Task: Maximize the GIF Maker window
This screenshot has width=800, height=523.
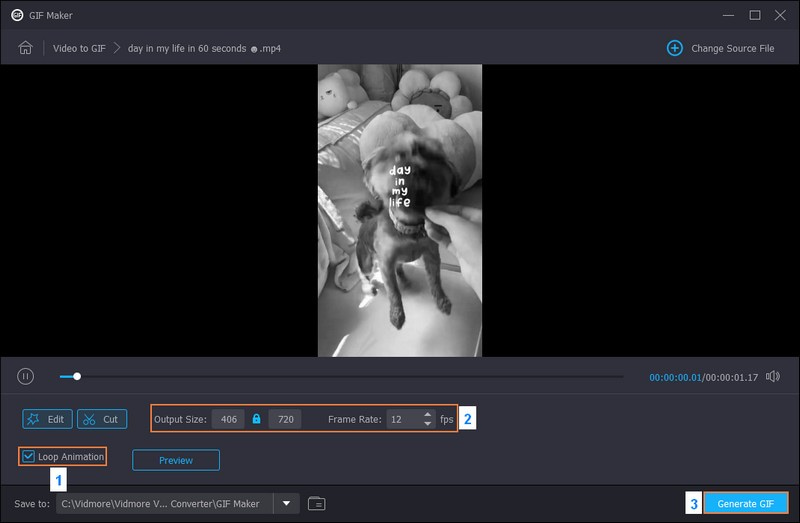Action: pos(755,15)
